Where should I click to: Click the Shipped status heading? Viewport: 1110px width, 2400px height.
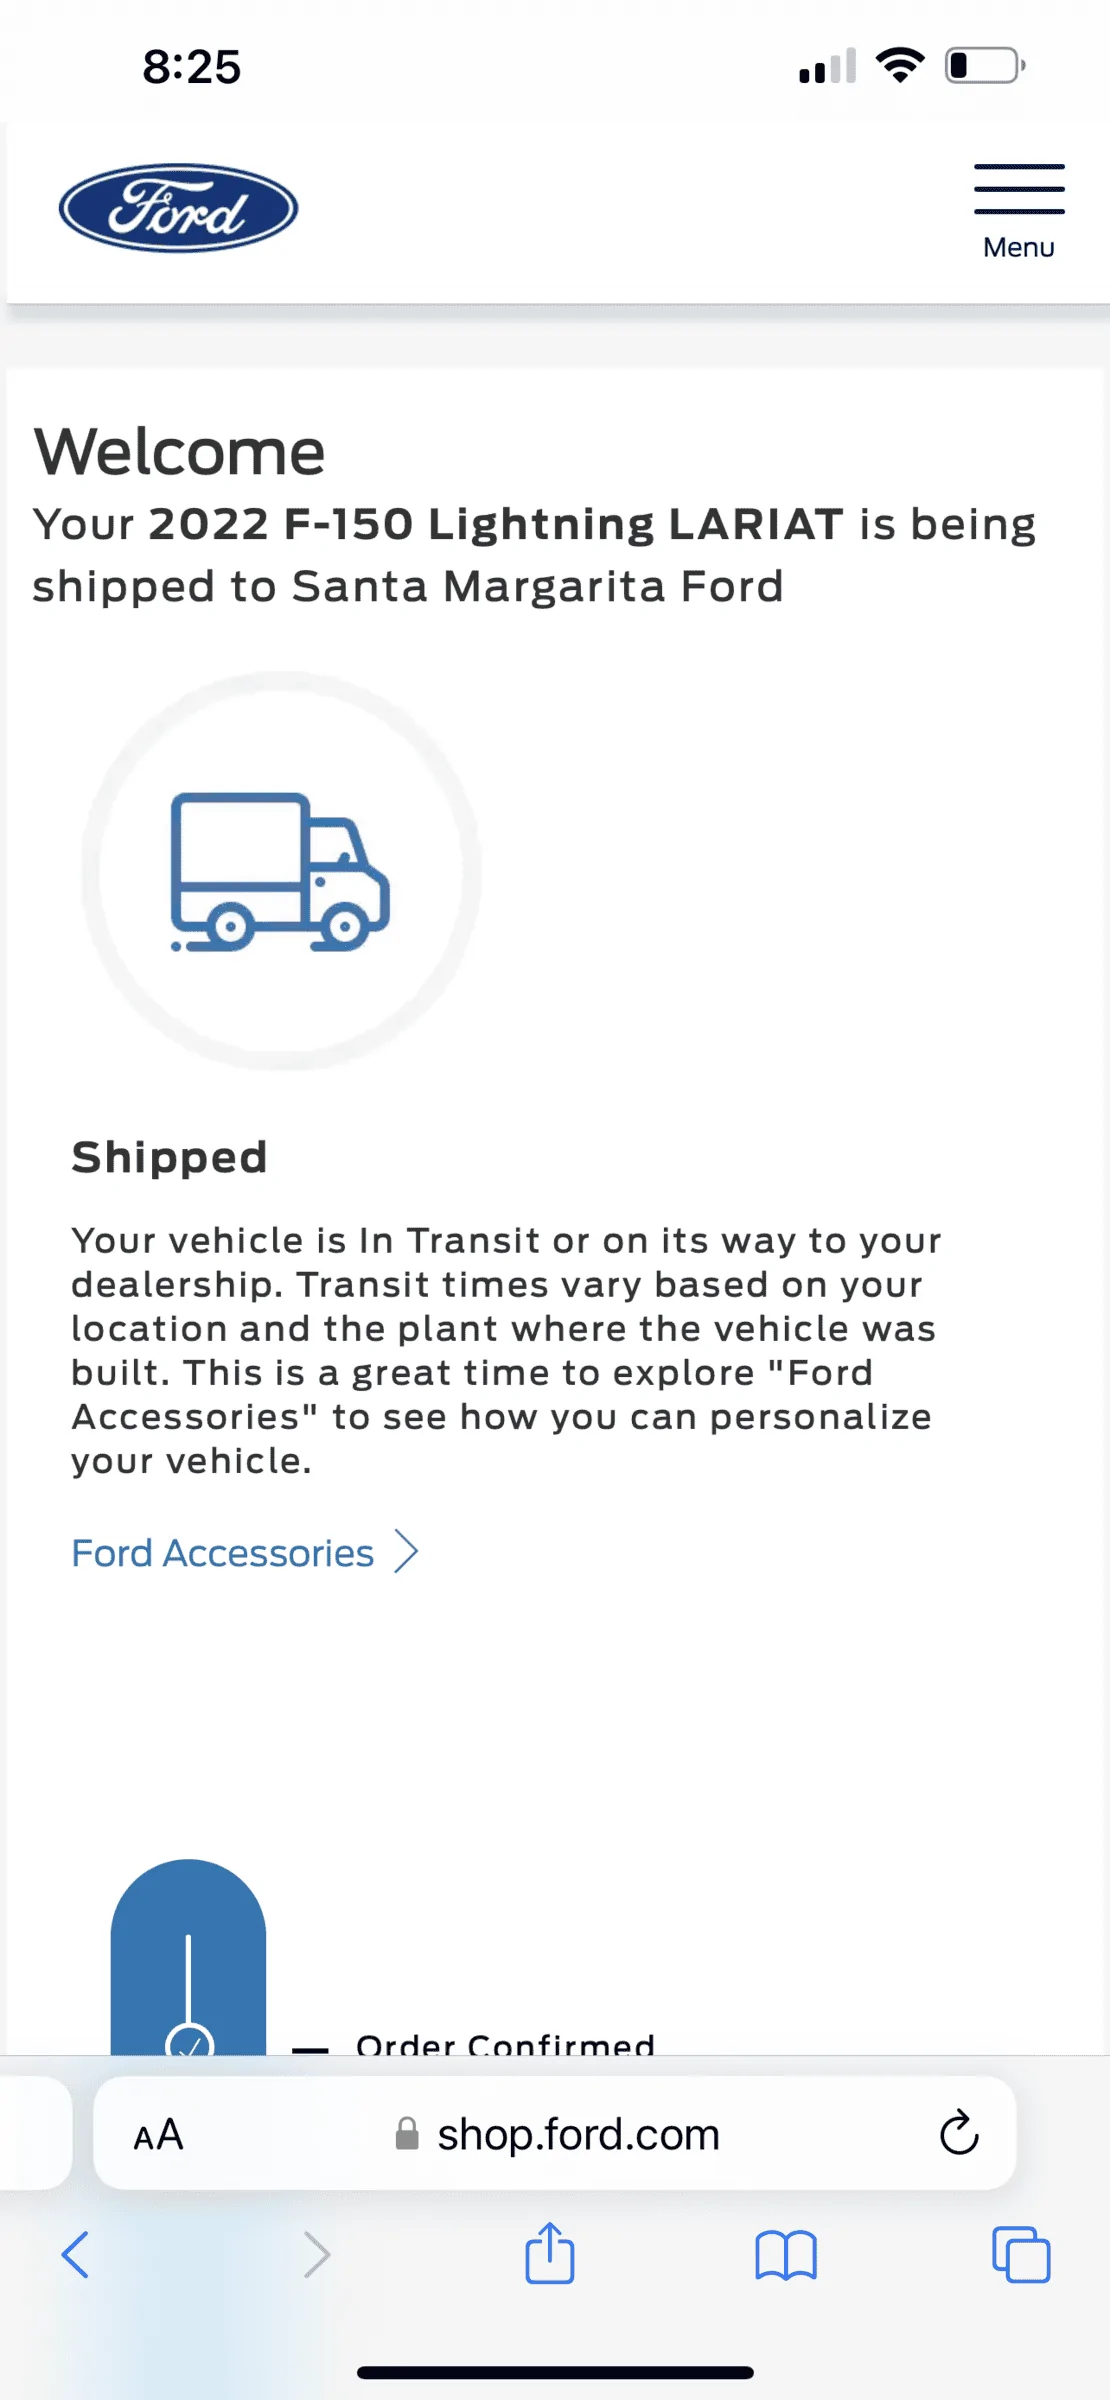coord(169,1157)
